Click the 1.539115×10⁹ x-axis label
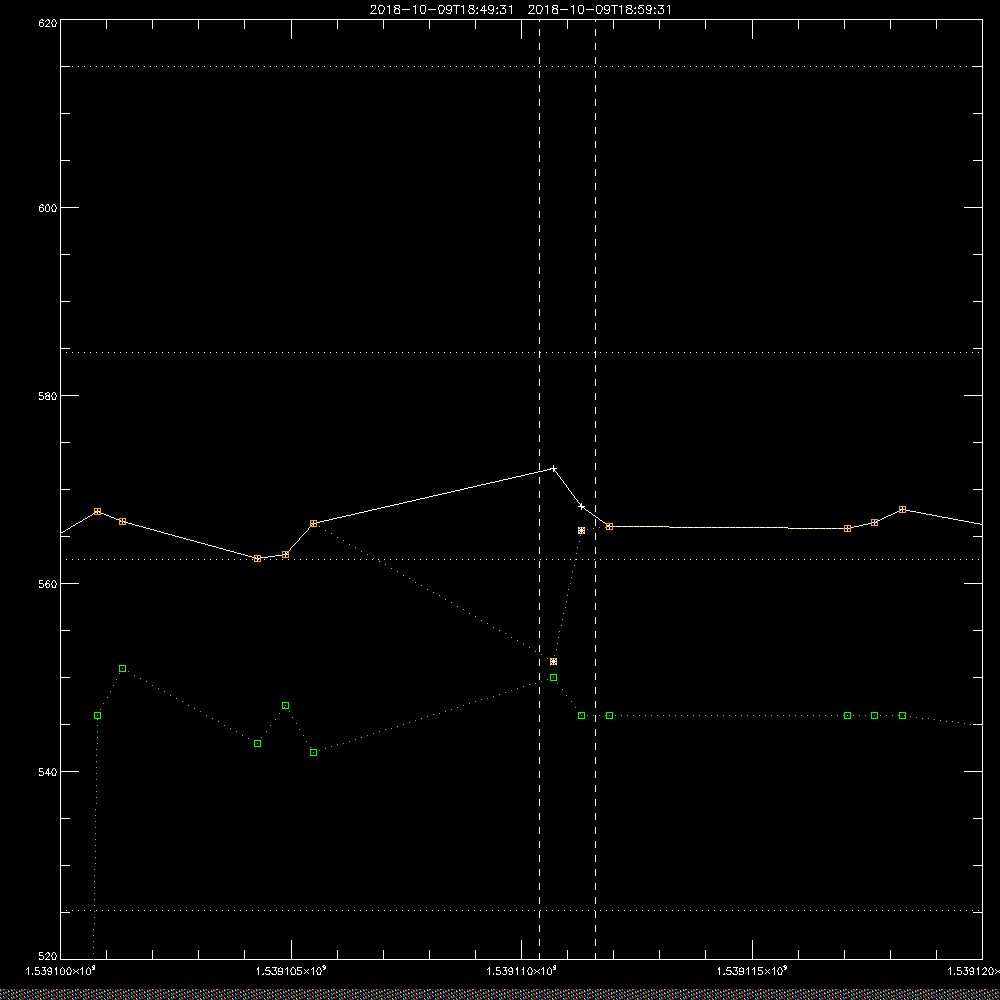The width and height of the screenshot is (1000, 1000). click(x=753, y=971)
